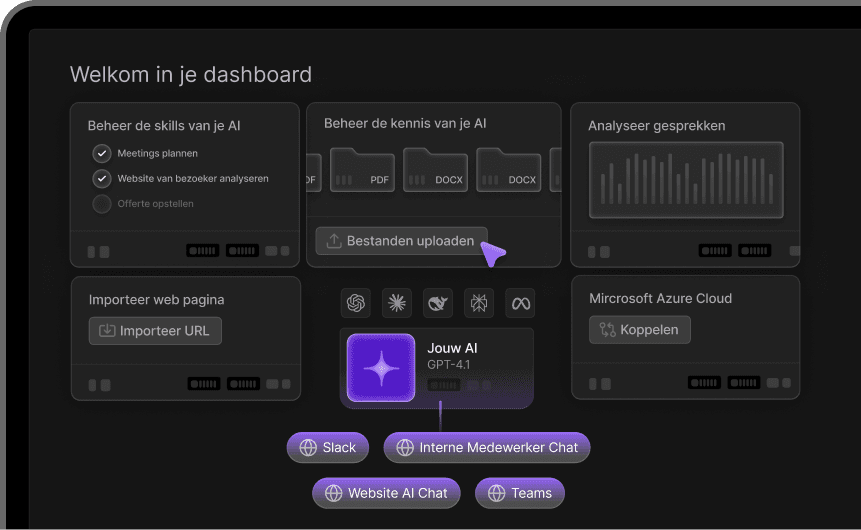
Task: Select the Teams channel pill
Action: coord(519,493)
